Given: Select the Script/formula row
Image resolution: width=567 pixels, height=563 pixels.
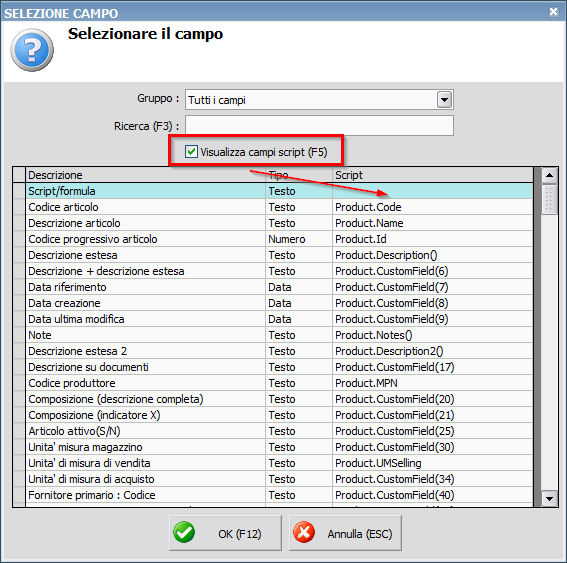Looking at the screenshot, I should click(x=279, y=191).
